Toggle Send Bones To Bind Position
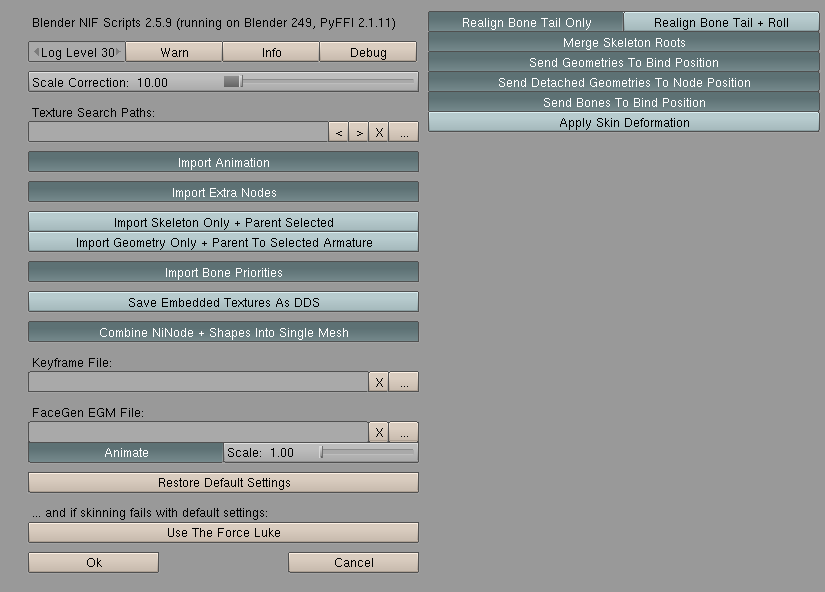Screen dimensions: 825x592 point(624,102)
